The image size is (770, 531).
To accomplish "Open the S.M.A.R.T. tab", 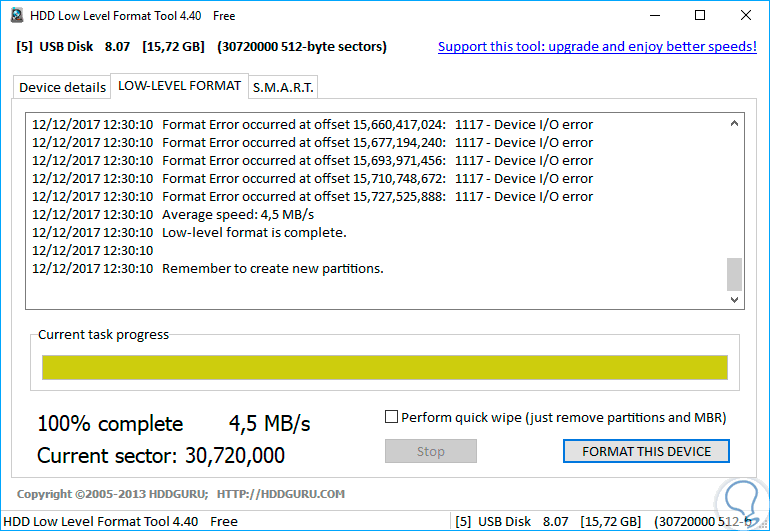I will 283,87.
